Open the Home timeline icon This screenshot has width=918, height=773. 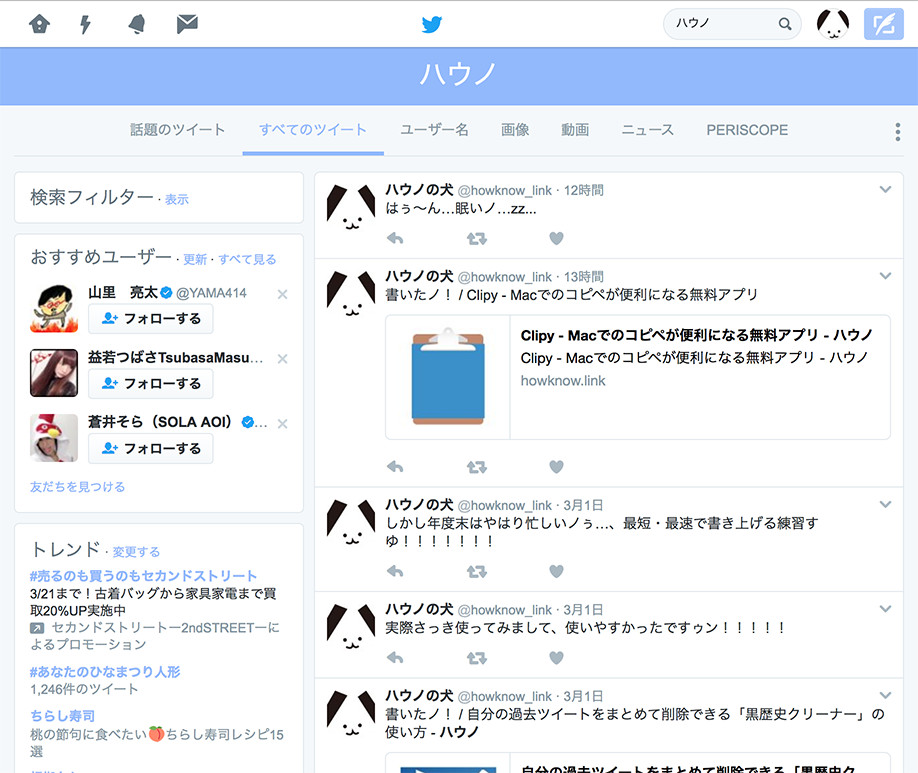coord(40,24)
